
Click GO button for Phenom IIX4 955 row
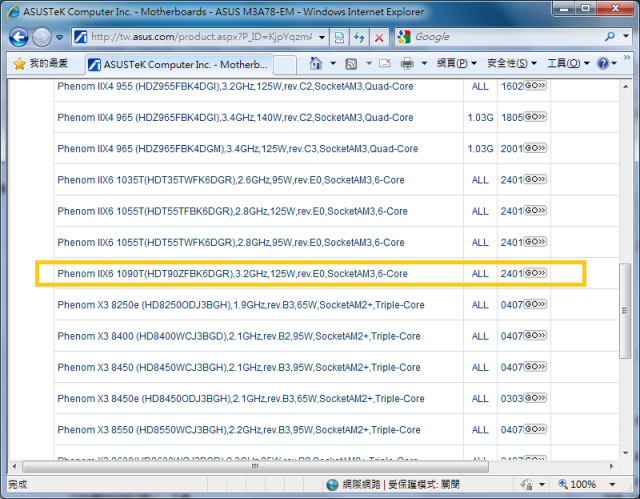[x=535, y=86]
